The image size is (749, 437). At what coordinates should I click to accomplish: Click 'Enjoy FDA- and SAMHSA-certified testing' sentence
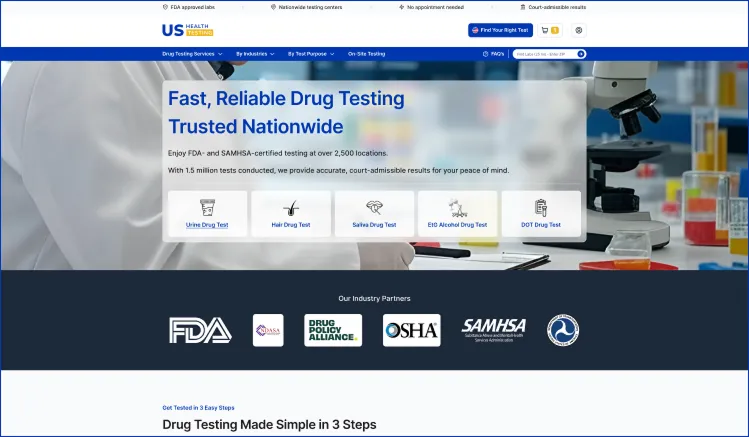(278, 153)
